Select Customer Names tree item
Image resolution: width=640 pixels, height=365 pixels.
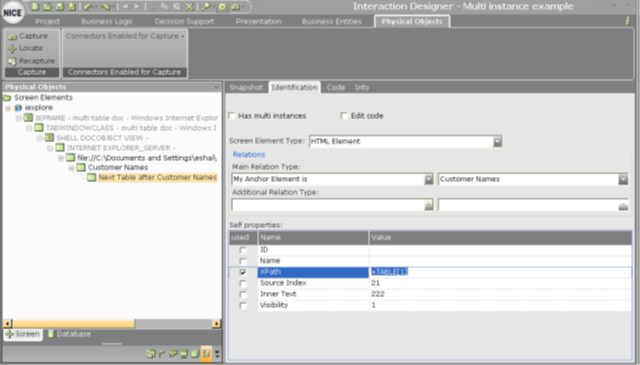click(118, 167)
